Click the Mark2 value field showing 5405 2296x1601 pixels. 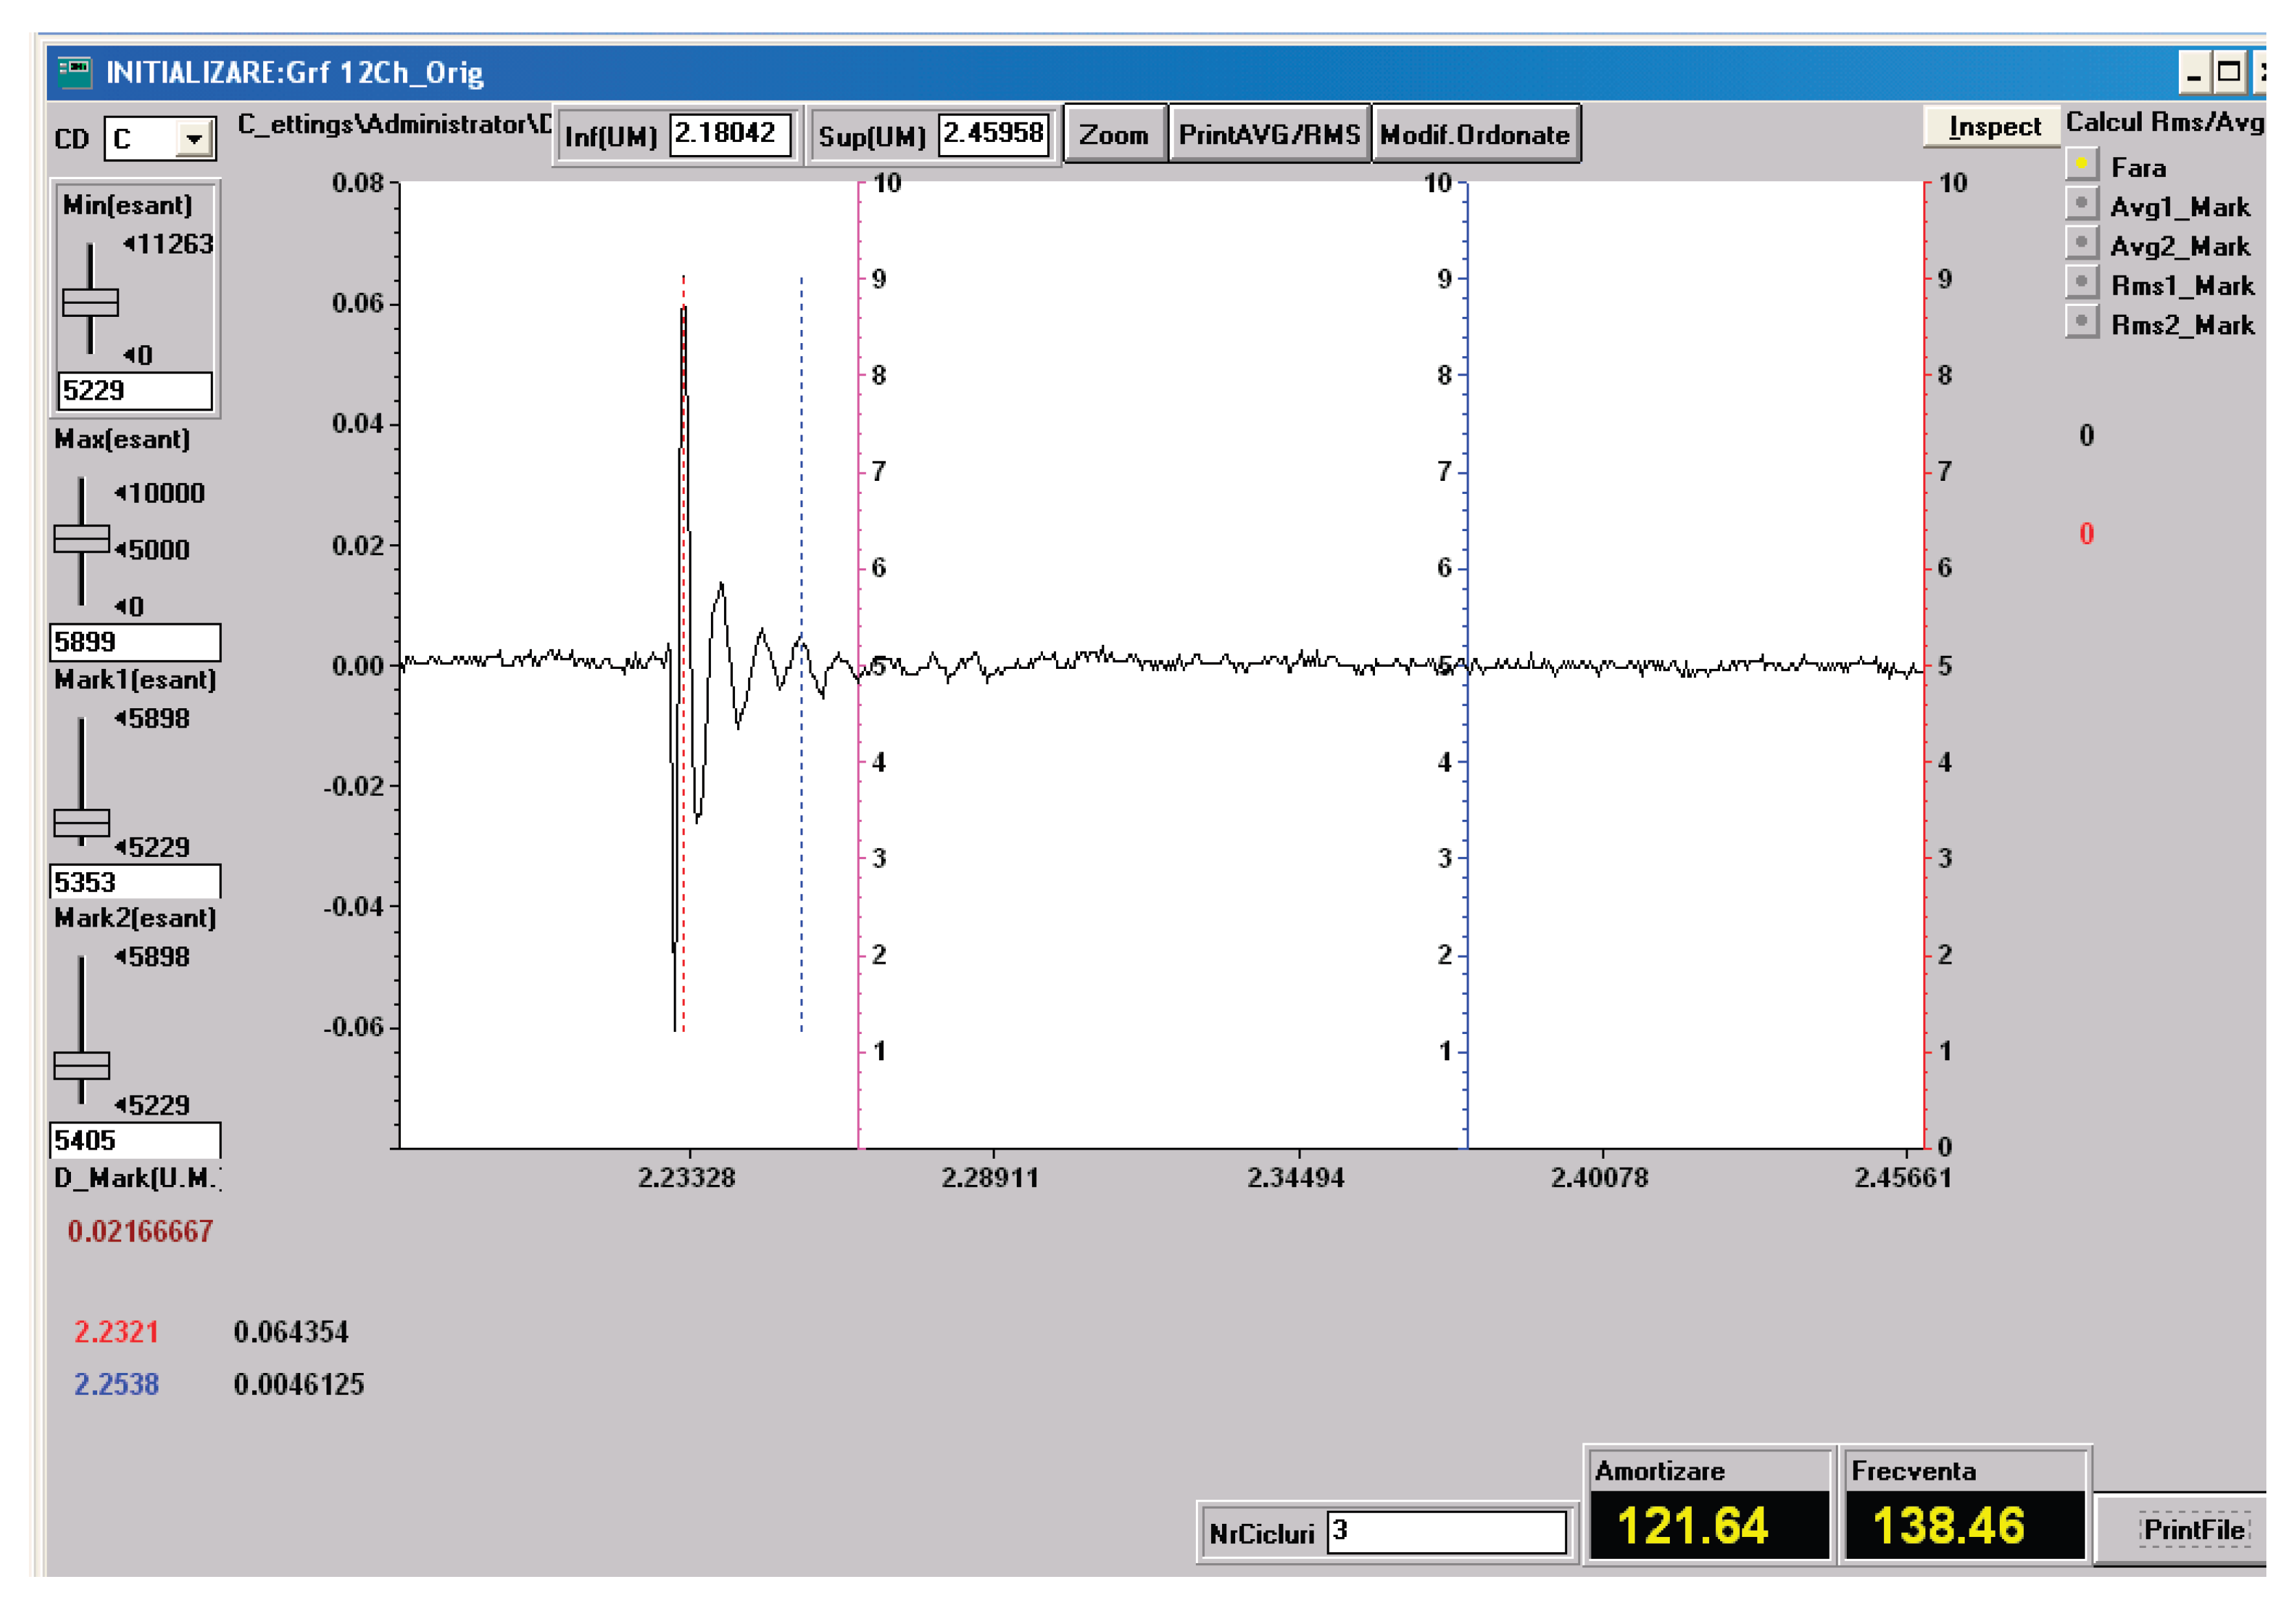(134, 1140)
